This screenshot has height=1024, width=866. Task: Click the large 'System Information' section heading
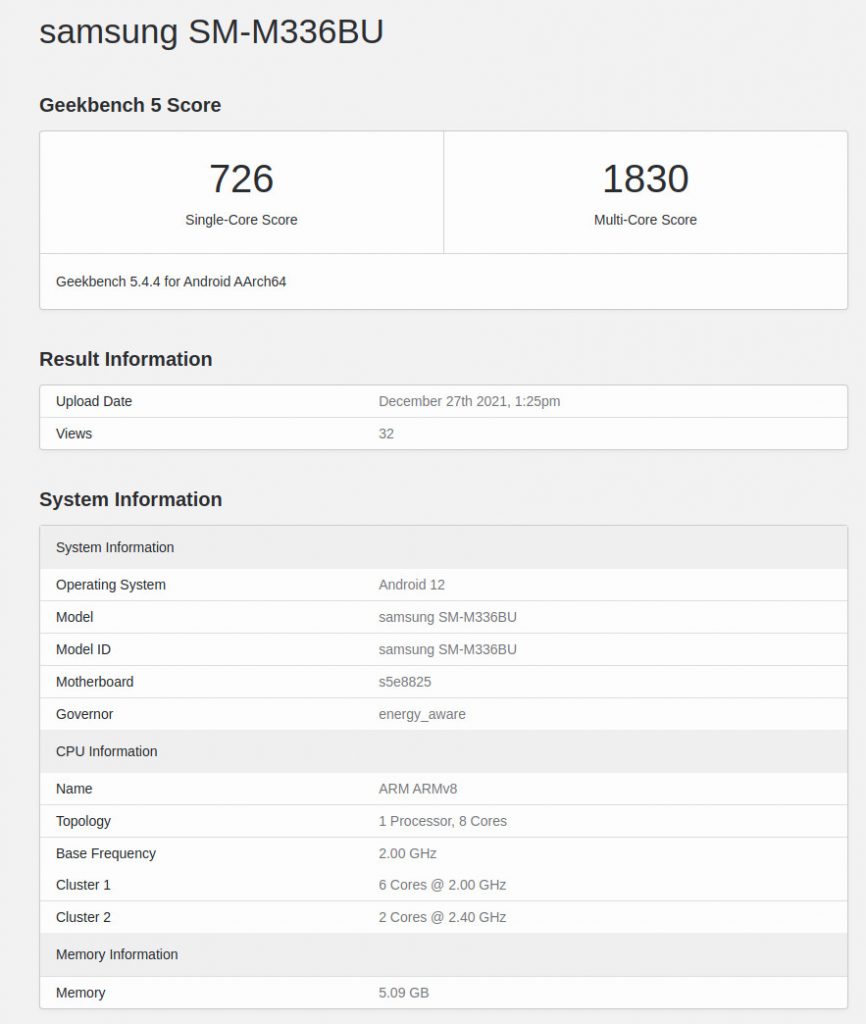pyautogui.click(x=131, y=500)
